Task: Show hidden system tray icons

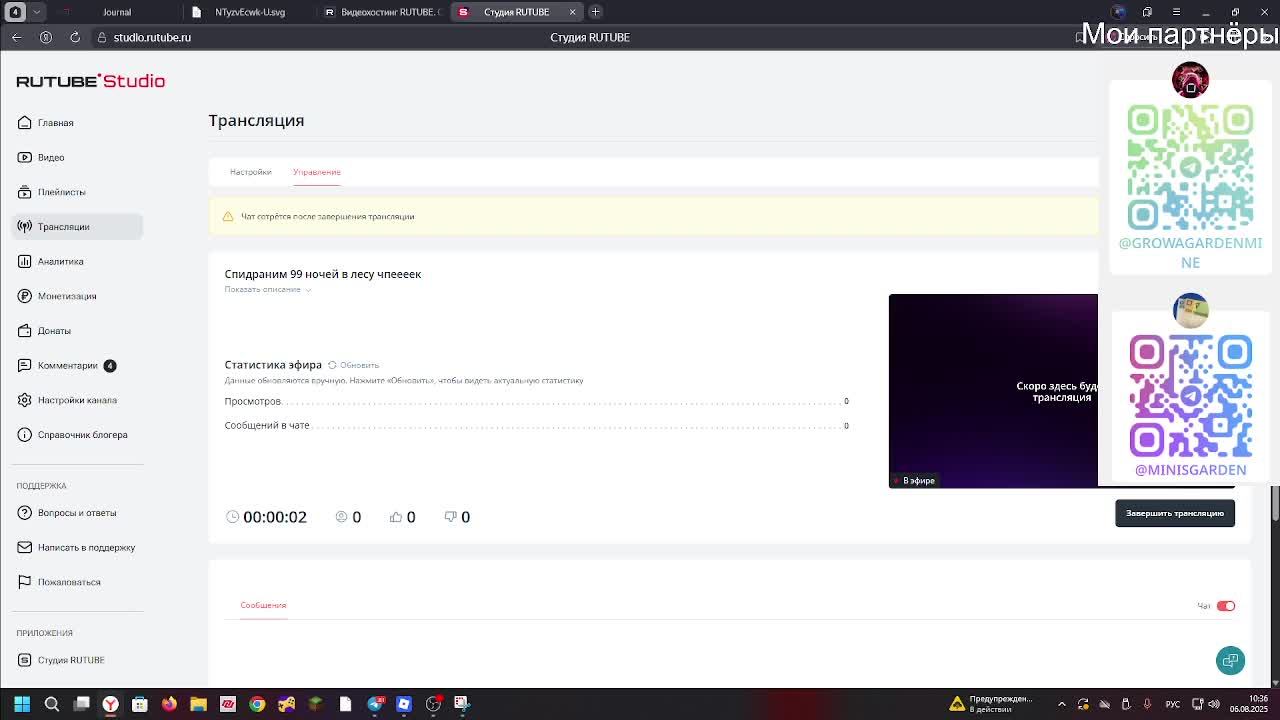Action: pos(1062,704)
